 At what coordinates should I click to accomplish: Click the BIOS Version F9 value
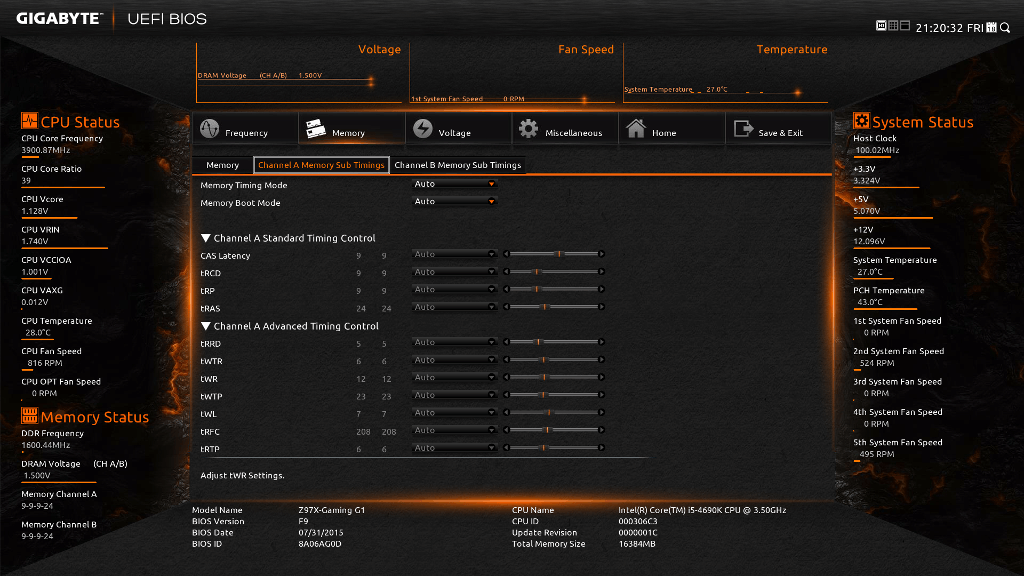pos(303,521)
